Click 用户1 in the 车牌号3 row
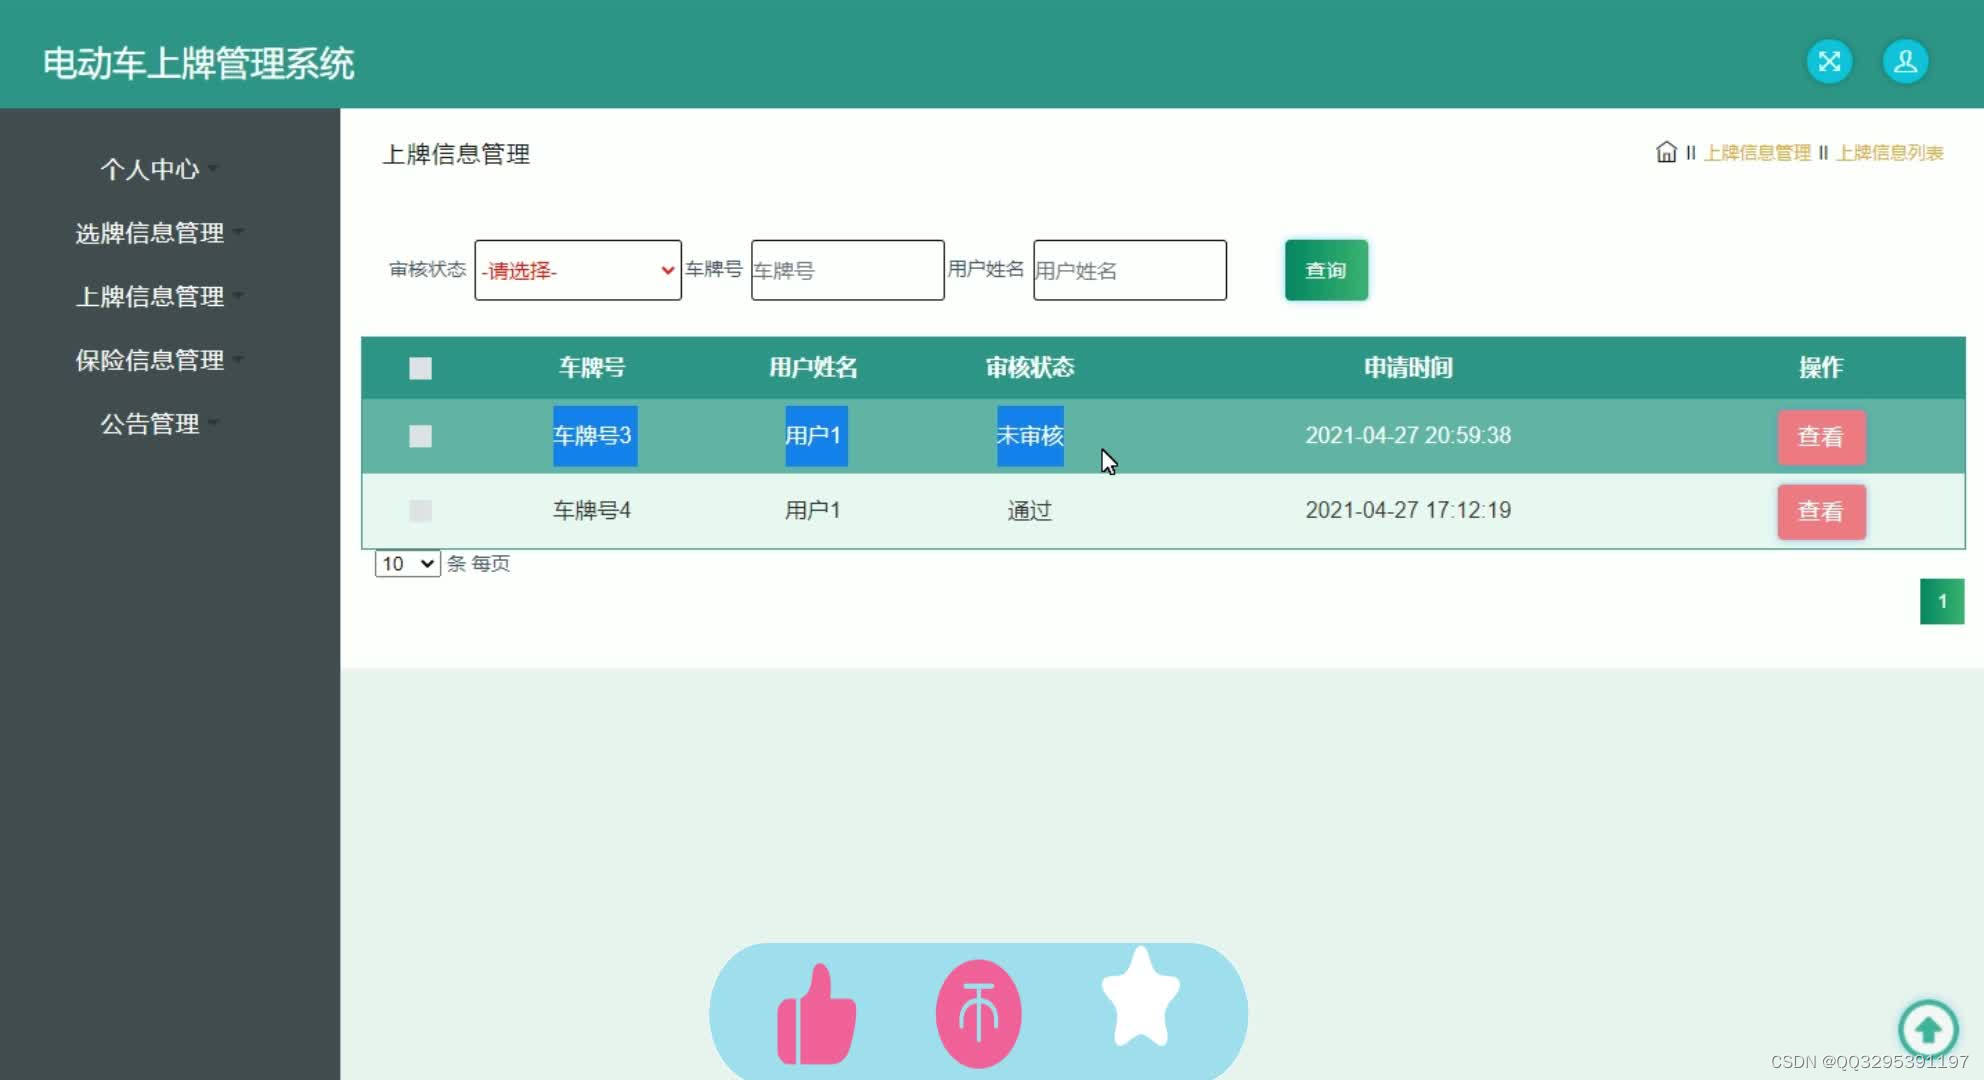The width and height of the screenshot is (1984, 1080). coord(816,436)
